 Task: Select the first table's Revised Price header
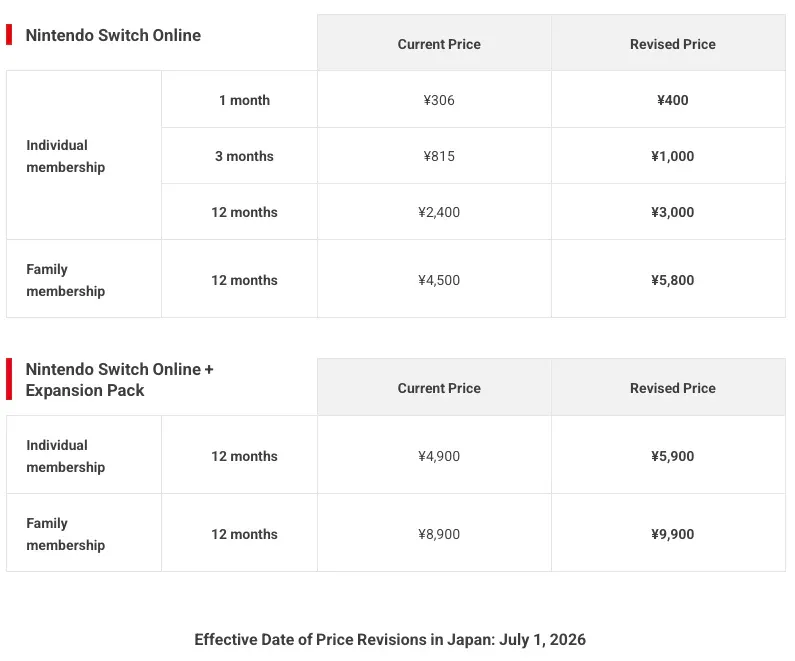pyautogui.click(x=673, y=44)
